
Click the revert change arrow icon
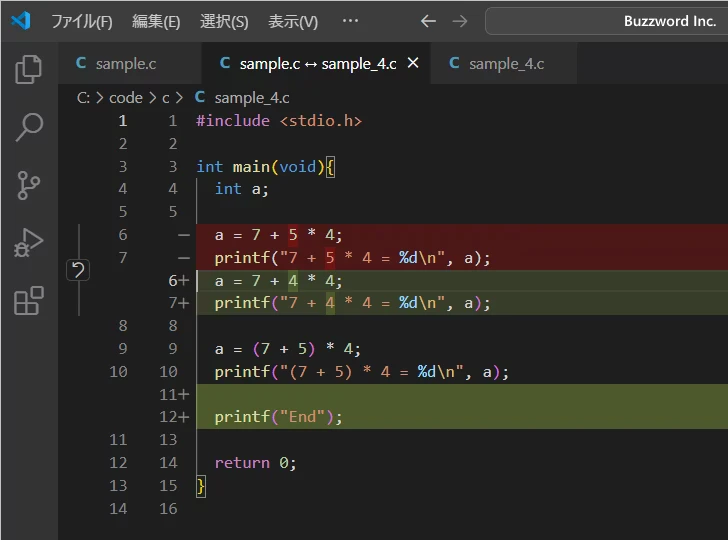pos(78,270)
